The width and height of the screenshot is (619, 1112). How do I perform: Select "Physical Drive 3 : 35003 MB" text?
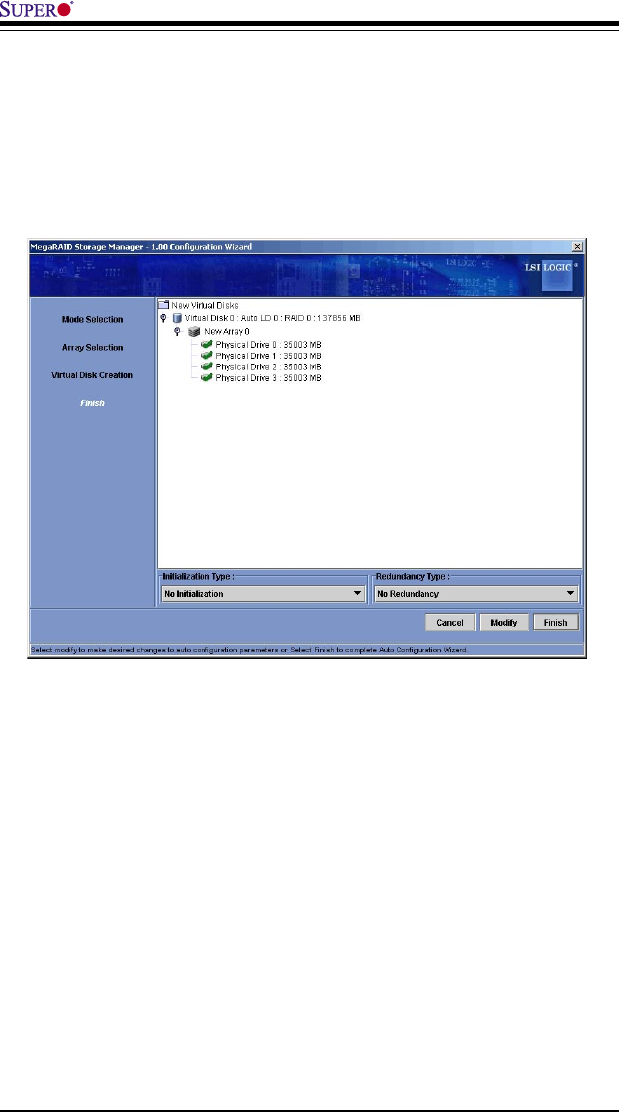click(x=269, y=378)
